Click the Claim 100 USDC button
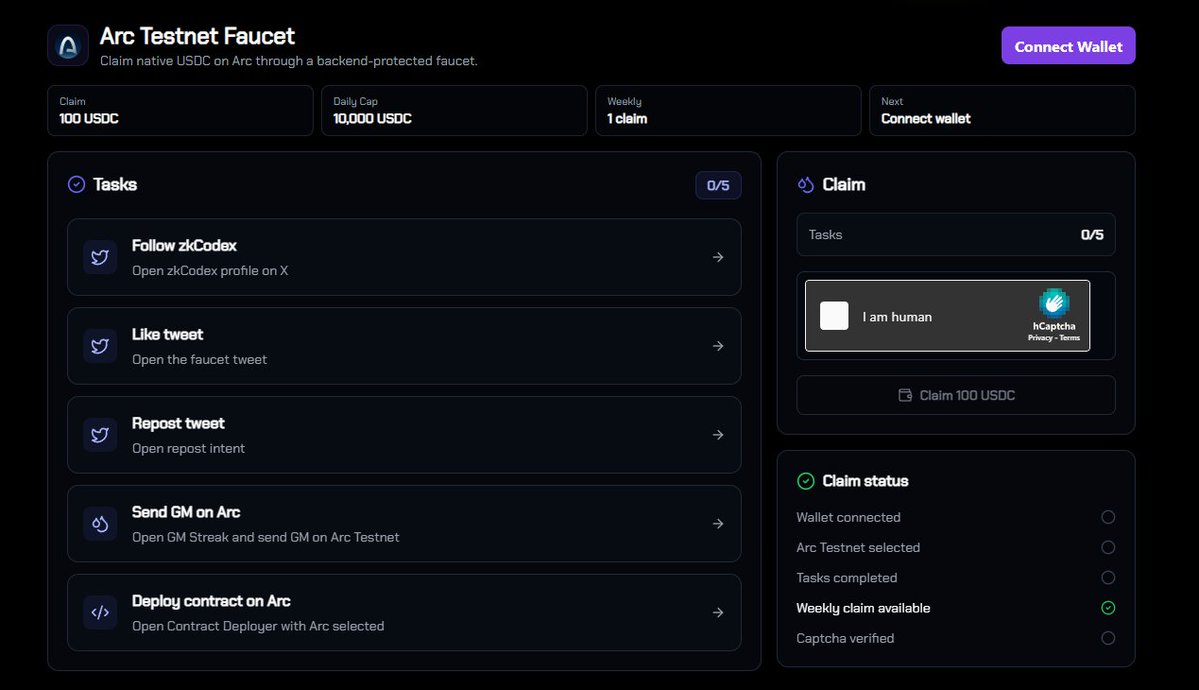The image size is (1199, 690). click(x=956, y=395)
